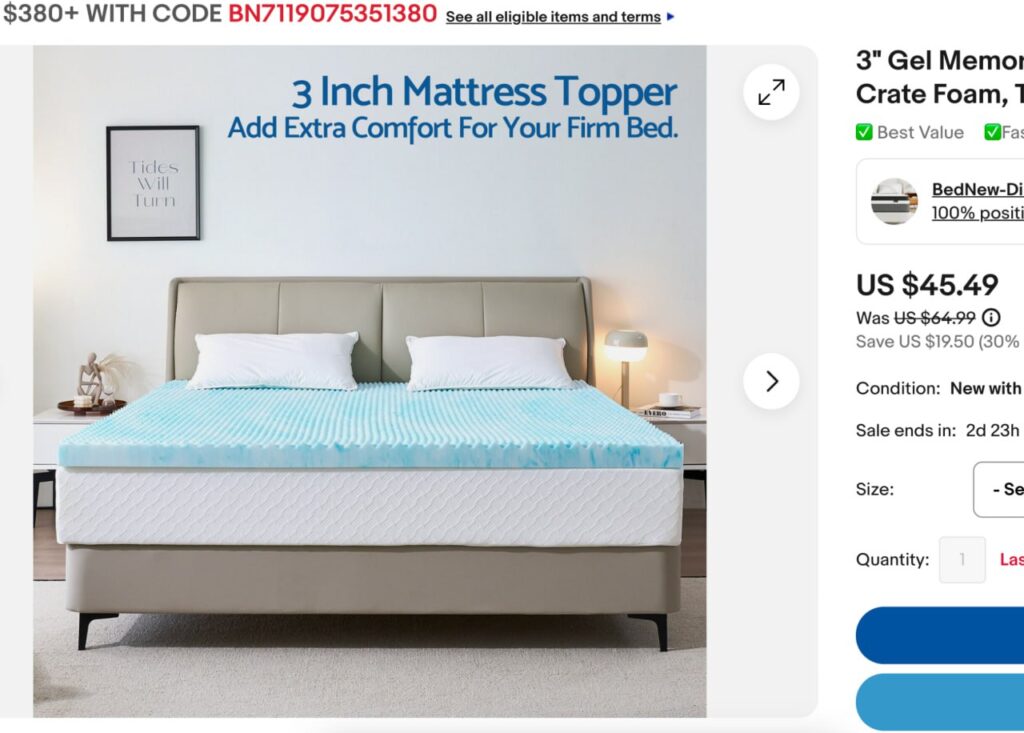
Task: Click the green Best Value checkmark badge
Action: click(864, 132)
